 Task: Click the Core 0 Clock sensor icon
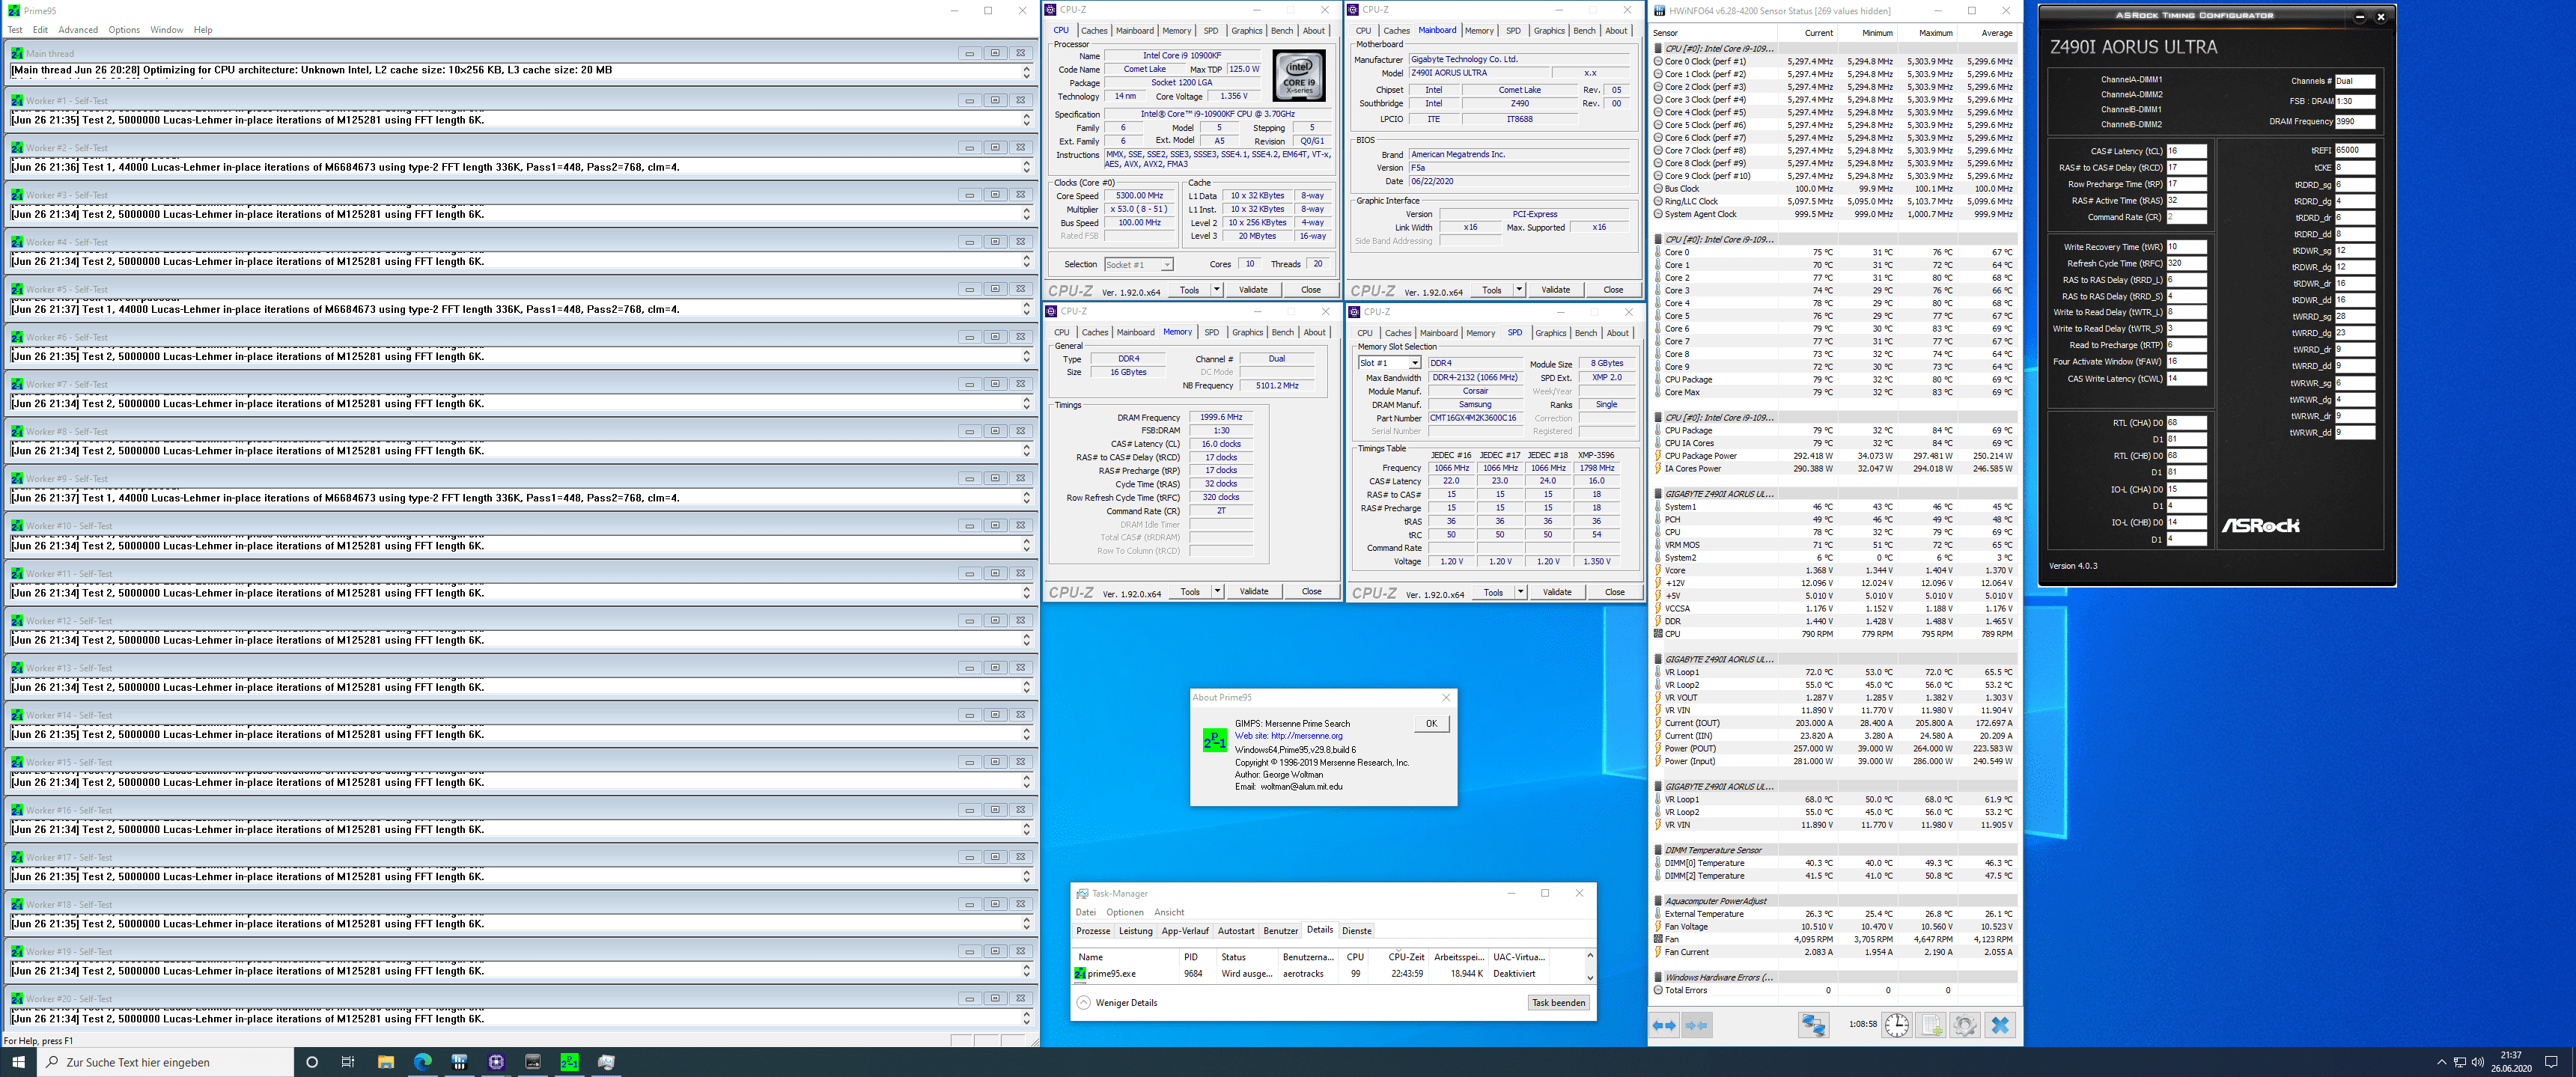pyautogui.click(x=1659, y=62)
